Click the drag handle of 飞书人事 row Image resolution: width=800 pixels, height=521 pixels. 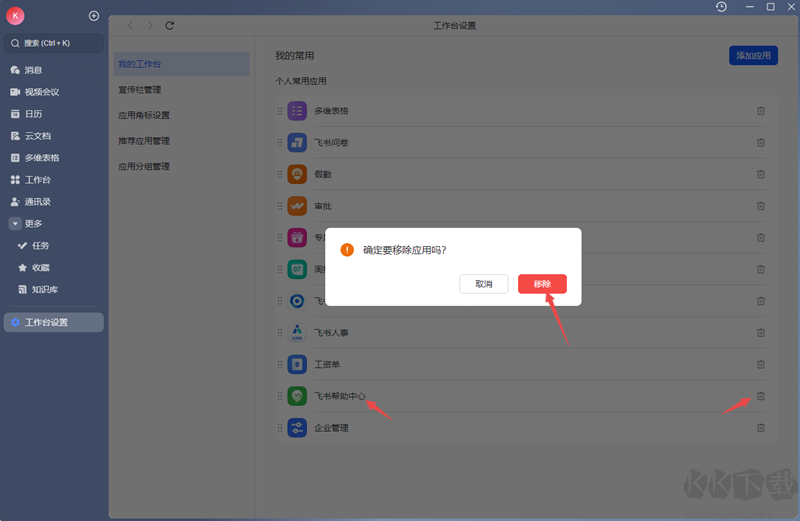(x=280, y=333)
